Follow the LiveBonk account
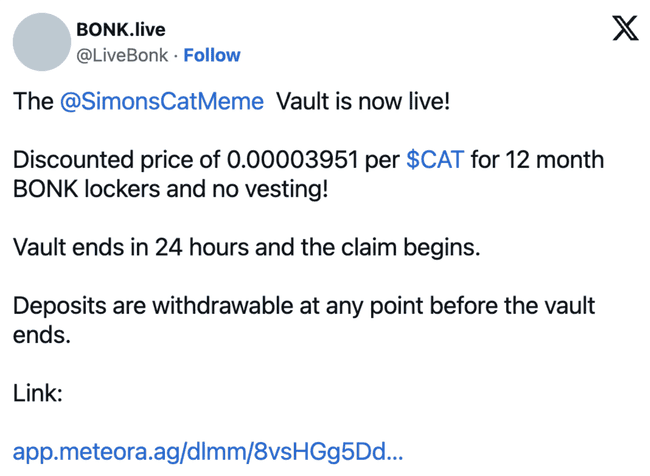 (212, 55)
